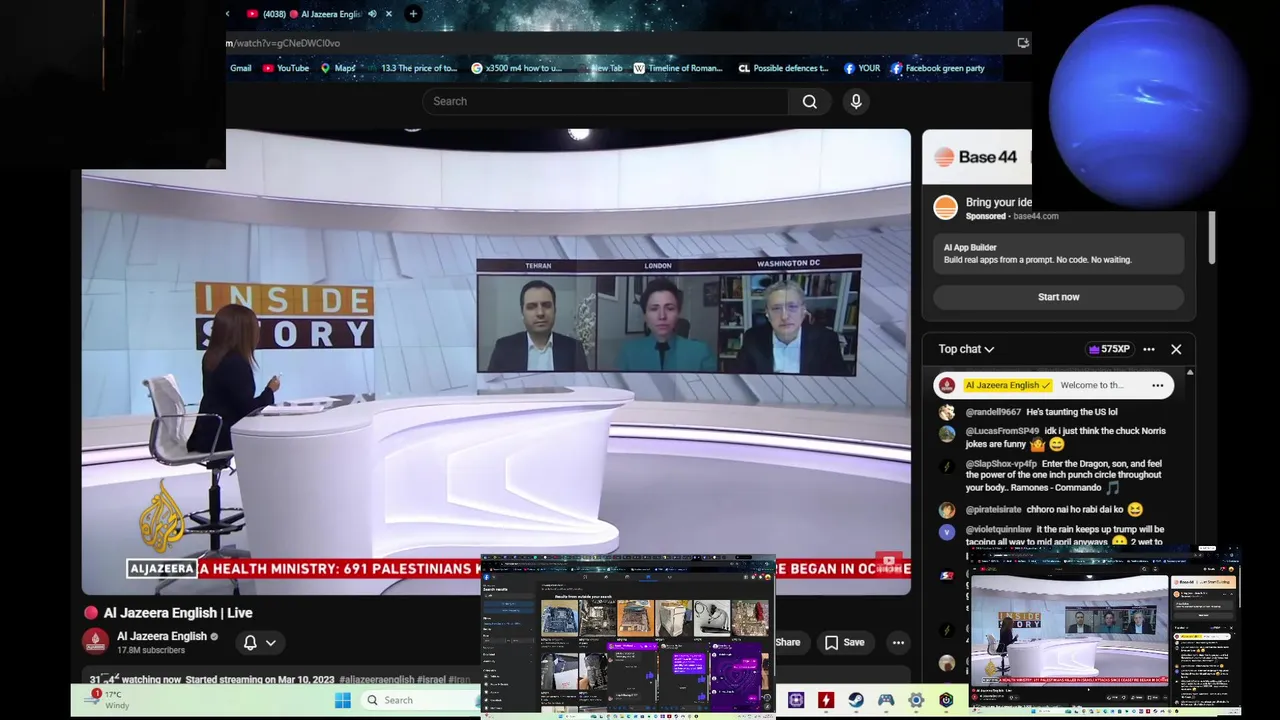Click @pirateisirate username in chat

(x=993, y=510)
